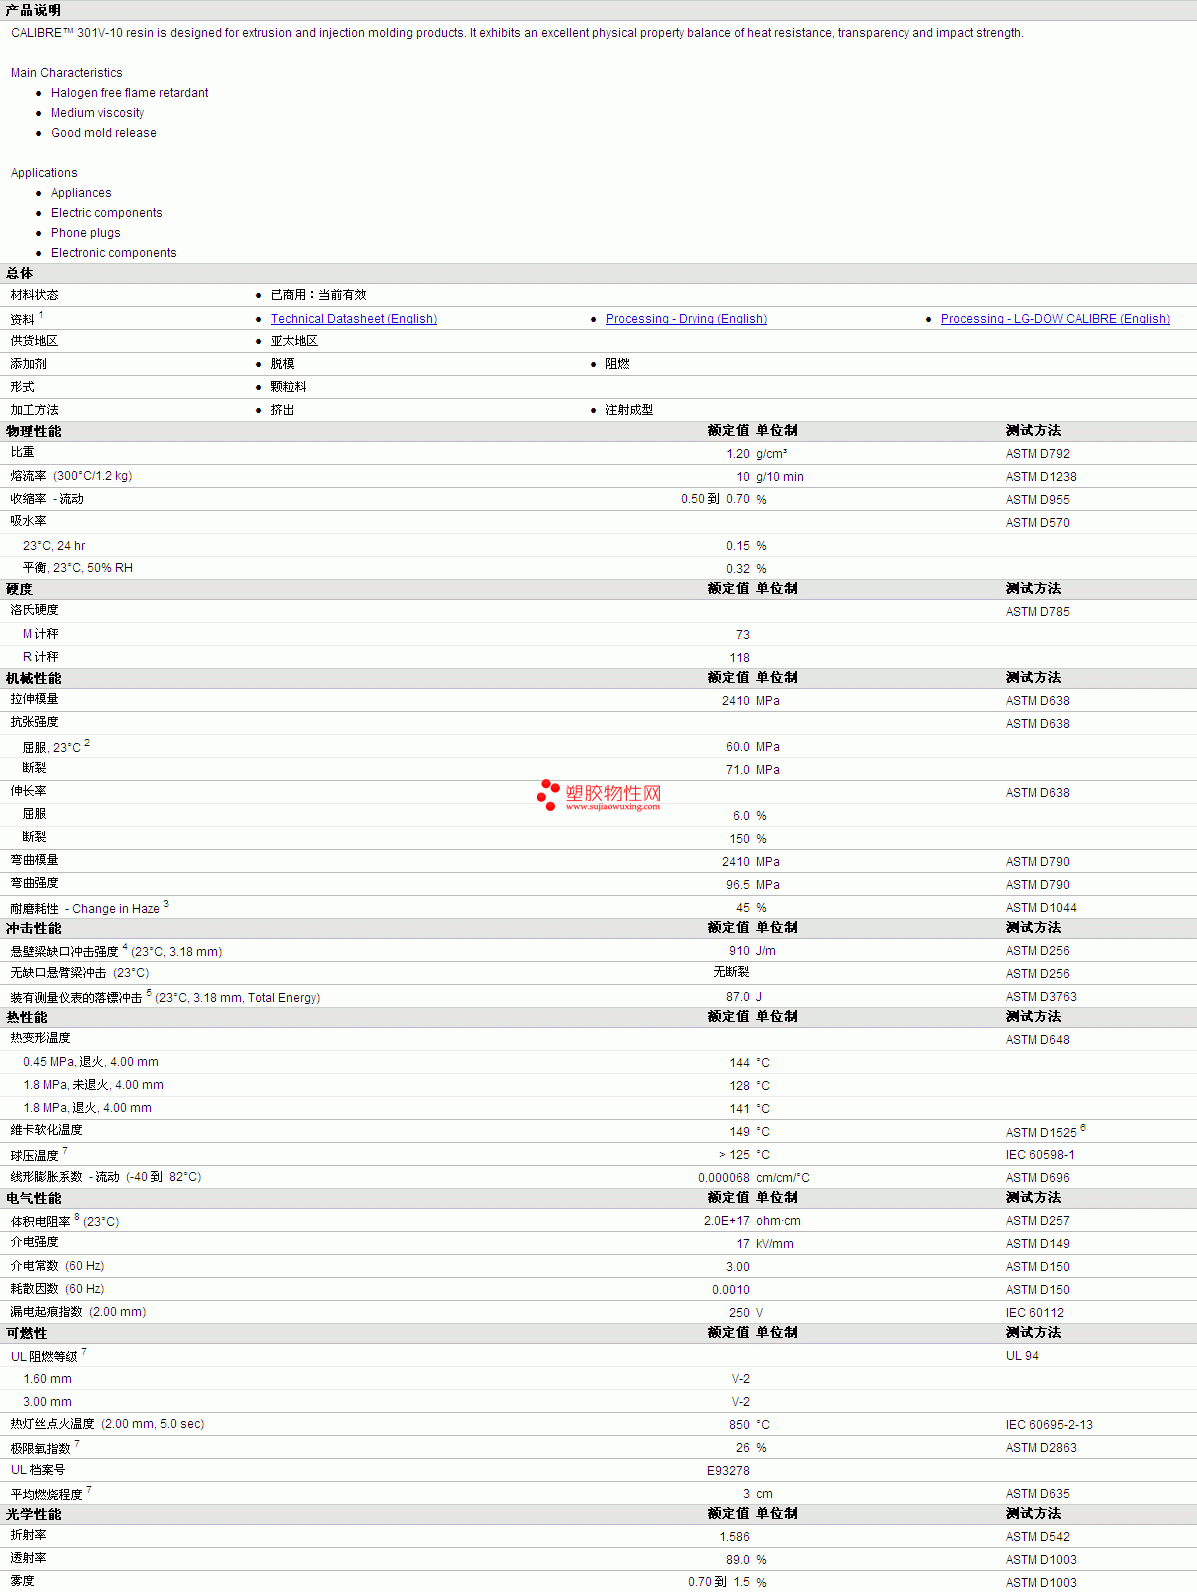This screenshot has height=1592, width=1197.
Task: Open the Processing - LG-DOW CALIBRE (English) link
Action: coord(1055,319)
